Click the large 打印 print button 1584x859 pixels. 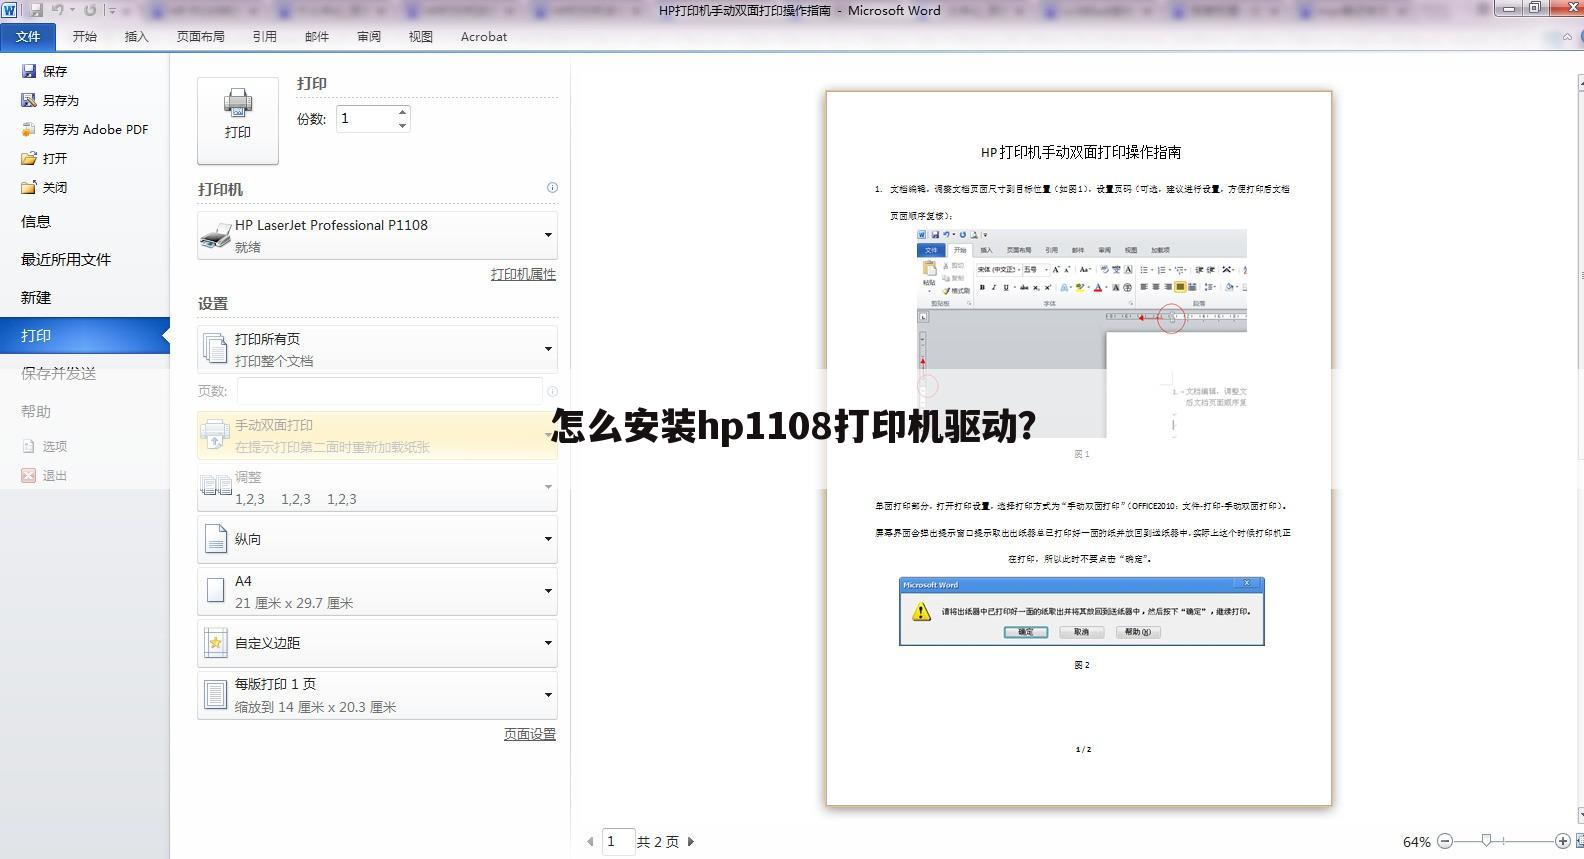pyautogui.click(x=238, y=120)
